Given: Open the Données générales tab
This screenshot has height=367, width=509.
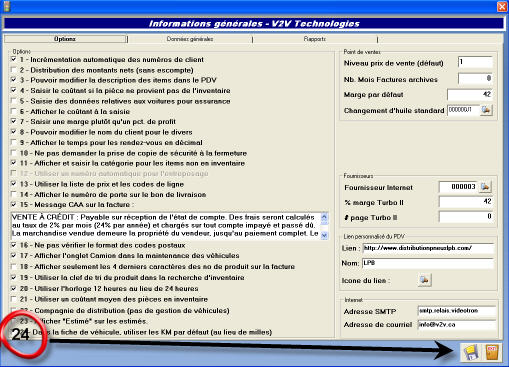Looking at the screenshot, I should (x=190, y=39).
